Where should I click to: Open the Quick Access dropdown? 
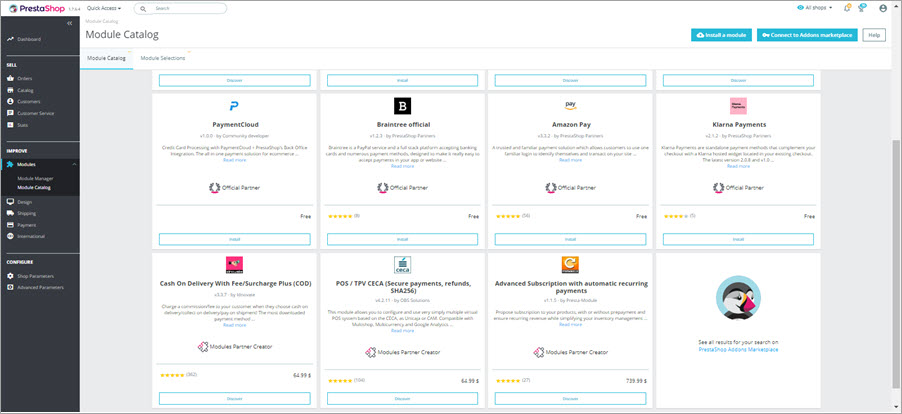pyautogui.click(x=104, y=9)
